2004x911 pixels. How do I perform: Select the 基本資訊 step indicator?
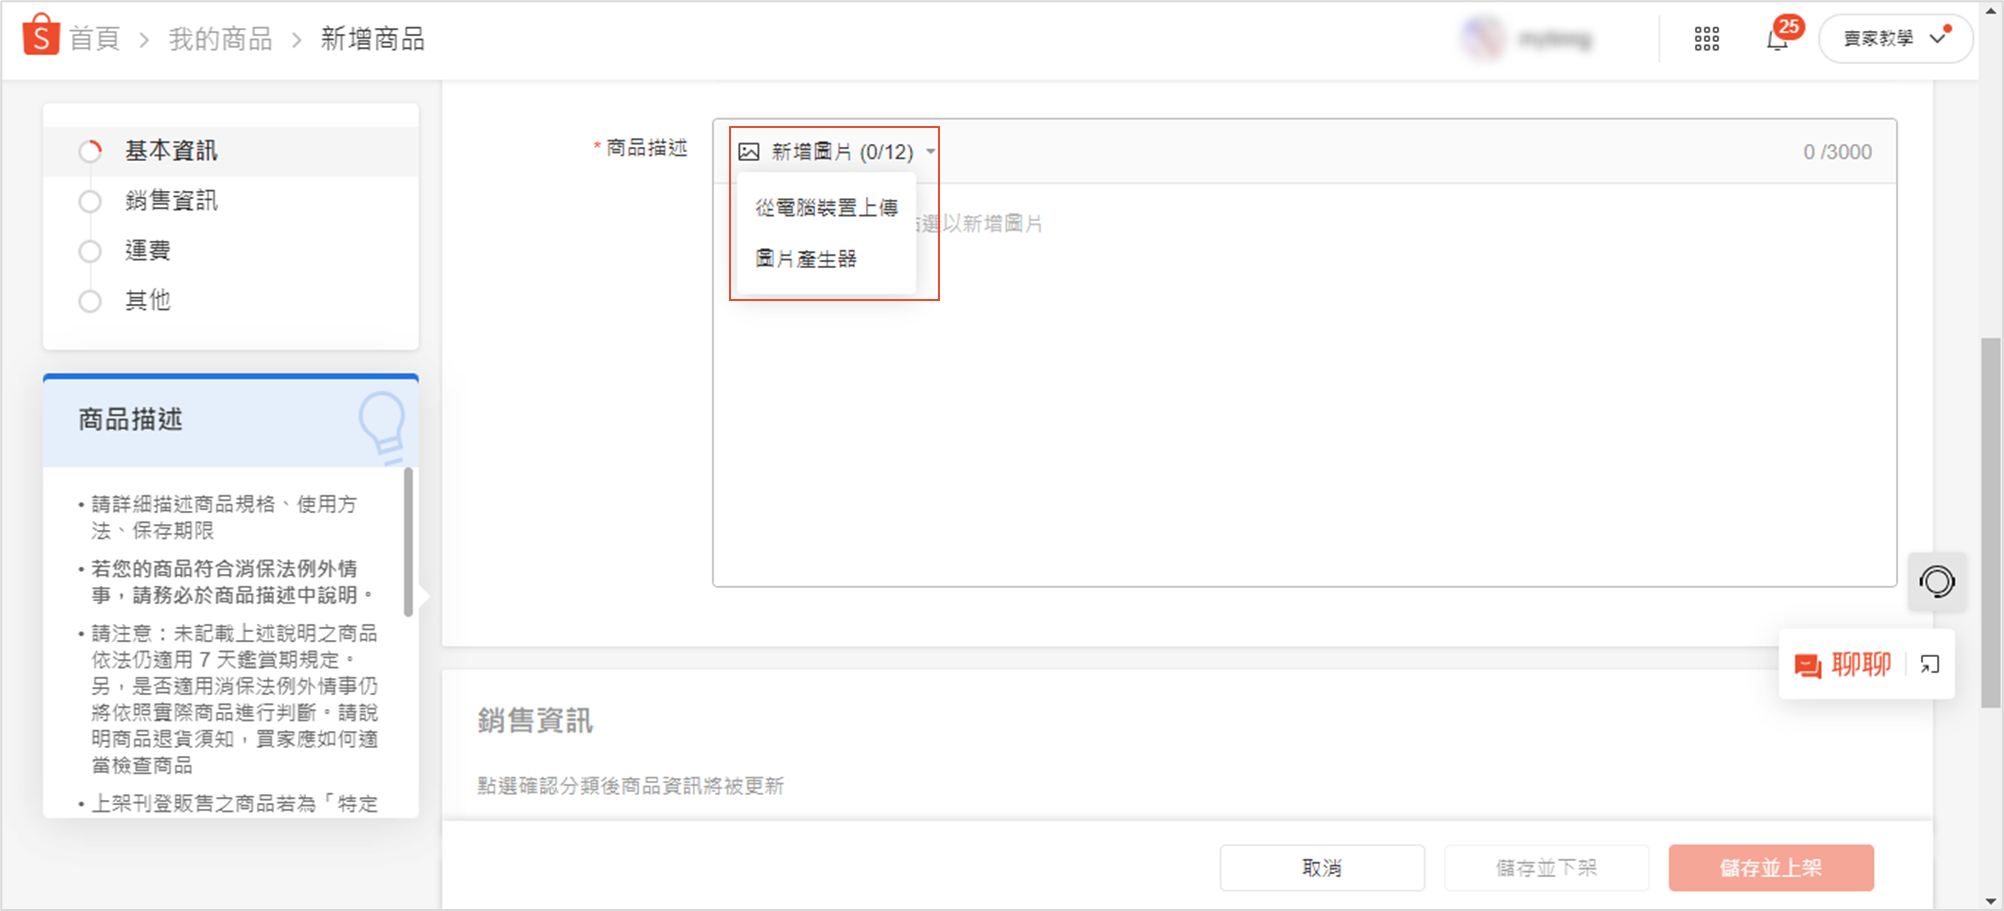90,151
